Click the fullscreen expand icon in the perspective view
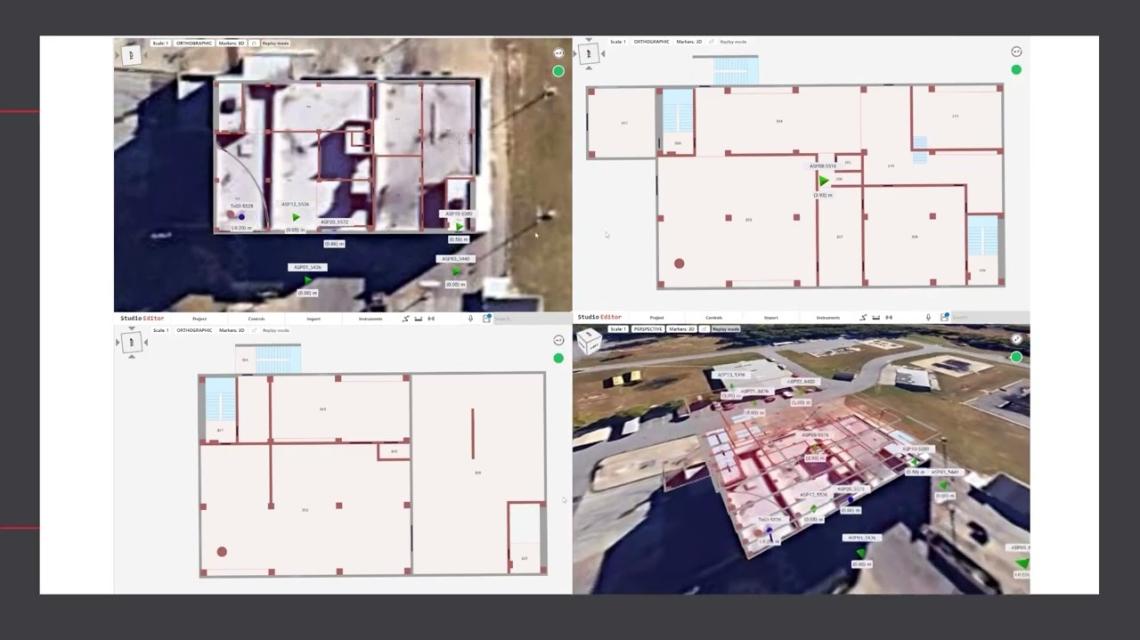This screenshot has height=640, width=1140. pyautogui.click(x=1016, y=339)
